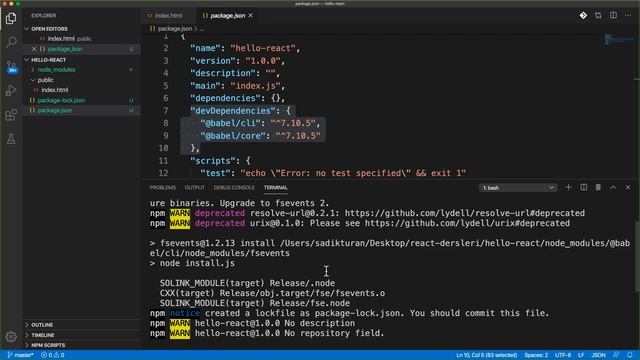Click the GitLens diamond icon in editor toolbar
The image size is (640, 360).
583,16
